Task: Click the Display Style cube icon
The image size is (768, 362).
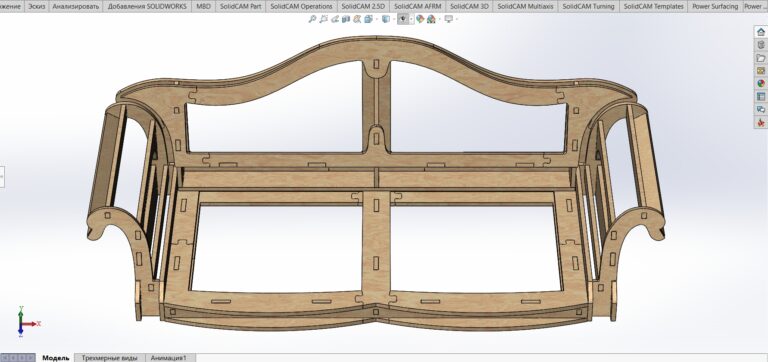Action: pyautogui.click(x=386, y=19)
